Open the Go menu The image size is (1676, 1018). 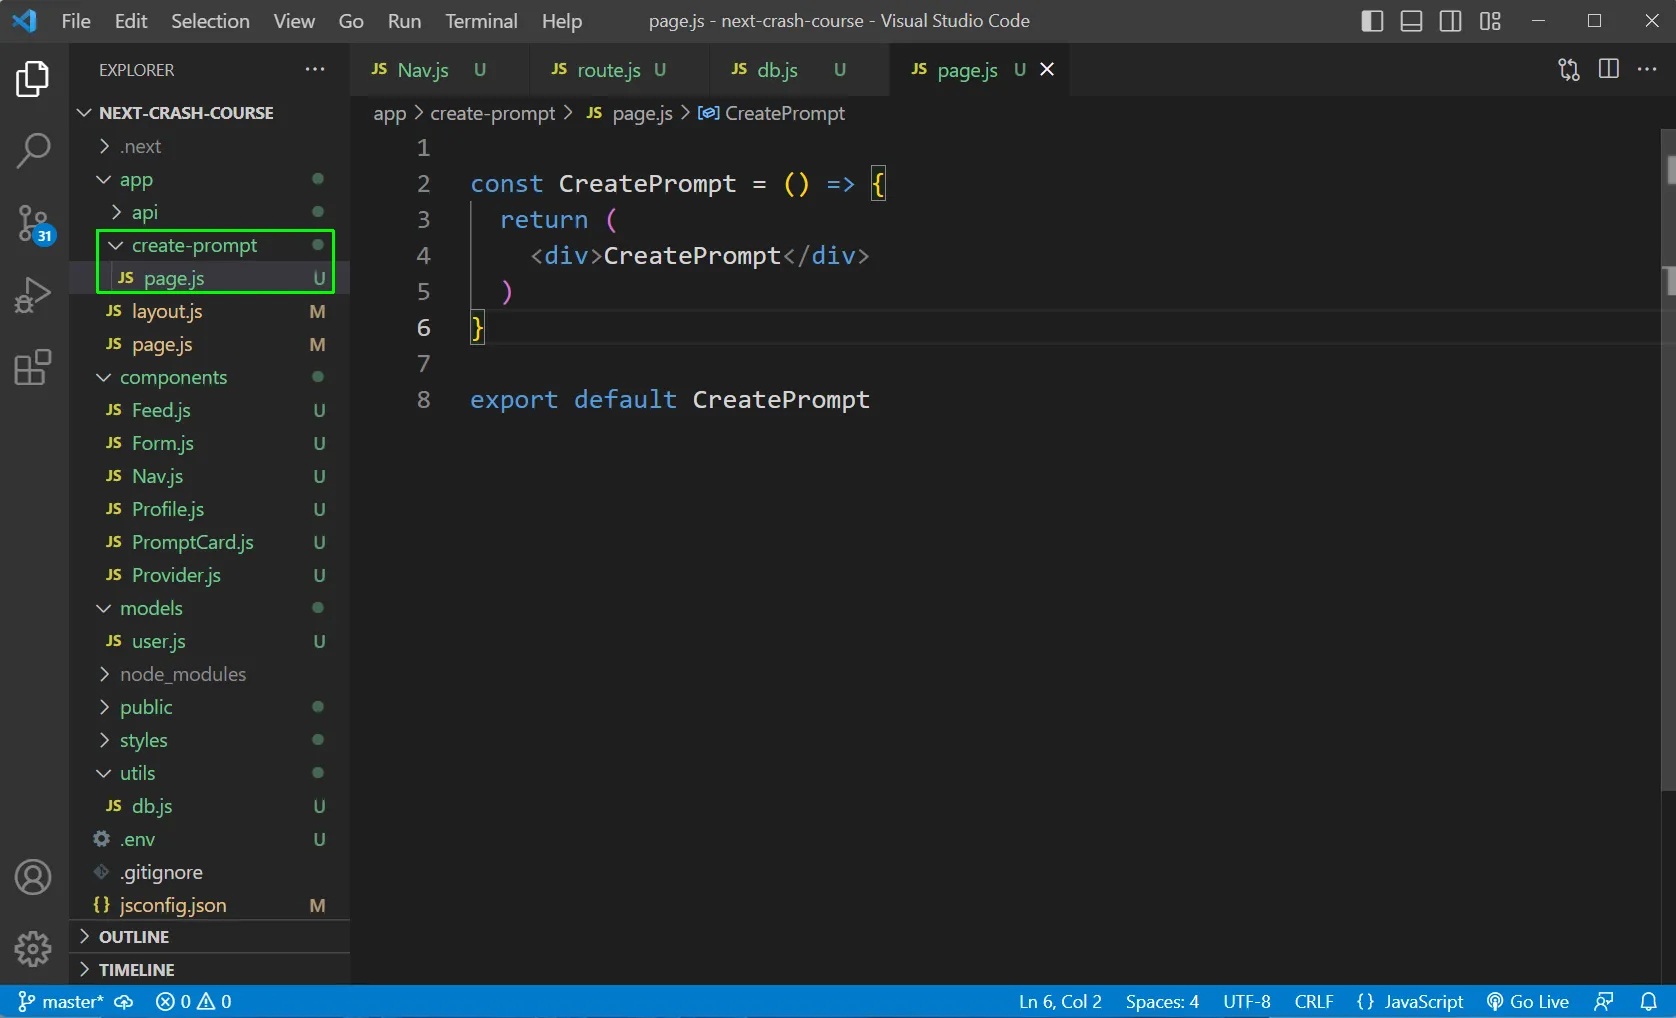coord(351,21)
